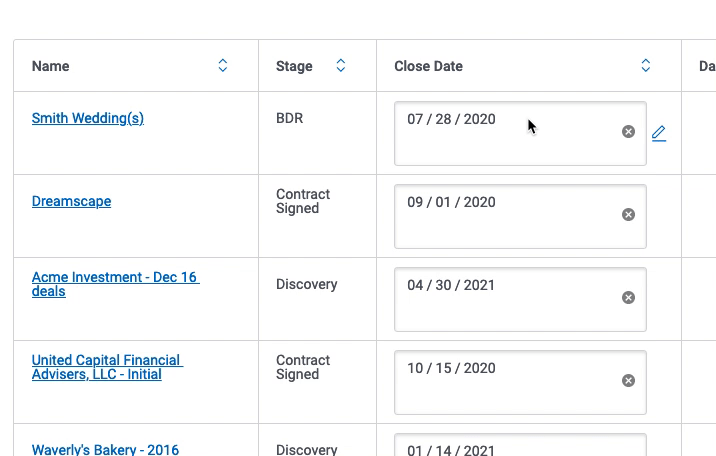Clear the 07 / 28 / 2020 close date

pyautogui.click(x=628, y=132)
